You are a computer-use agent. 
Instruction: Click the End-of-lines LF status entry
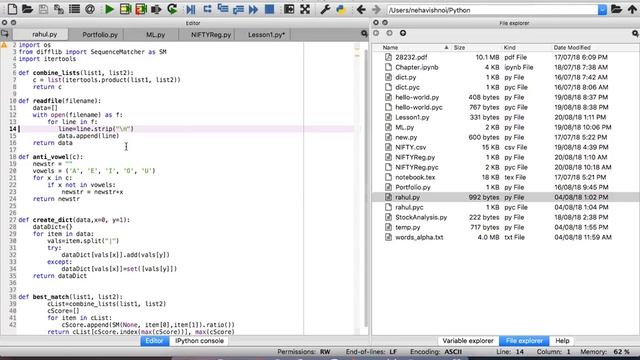point(371,352)
